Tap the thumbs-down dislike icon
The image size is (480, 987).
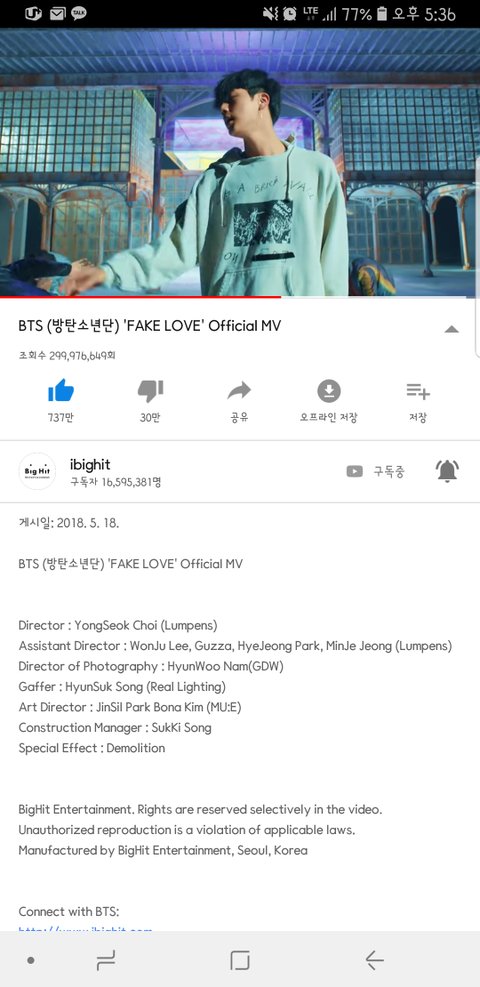(x=150, y=391)
